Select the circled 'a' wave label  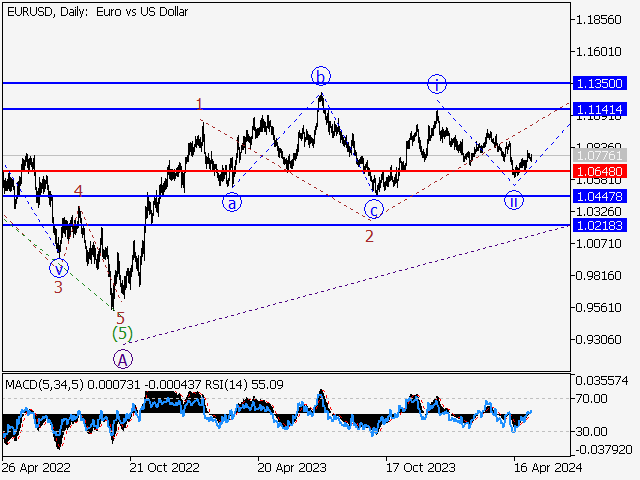(232, 202)
